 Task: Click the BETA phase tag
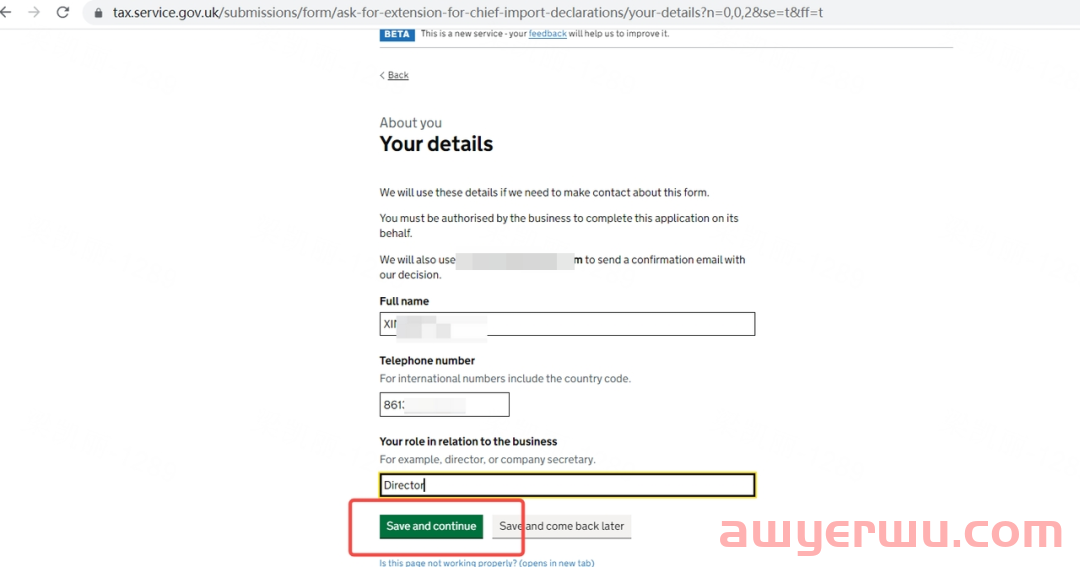[397, 34]
